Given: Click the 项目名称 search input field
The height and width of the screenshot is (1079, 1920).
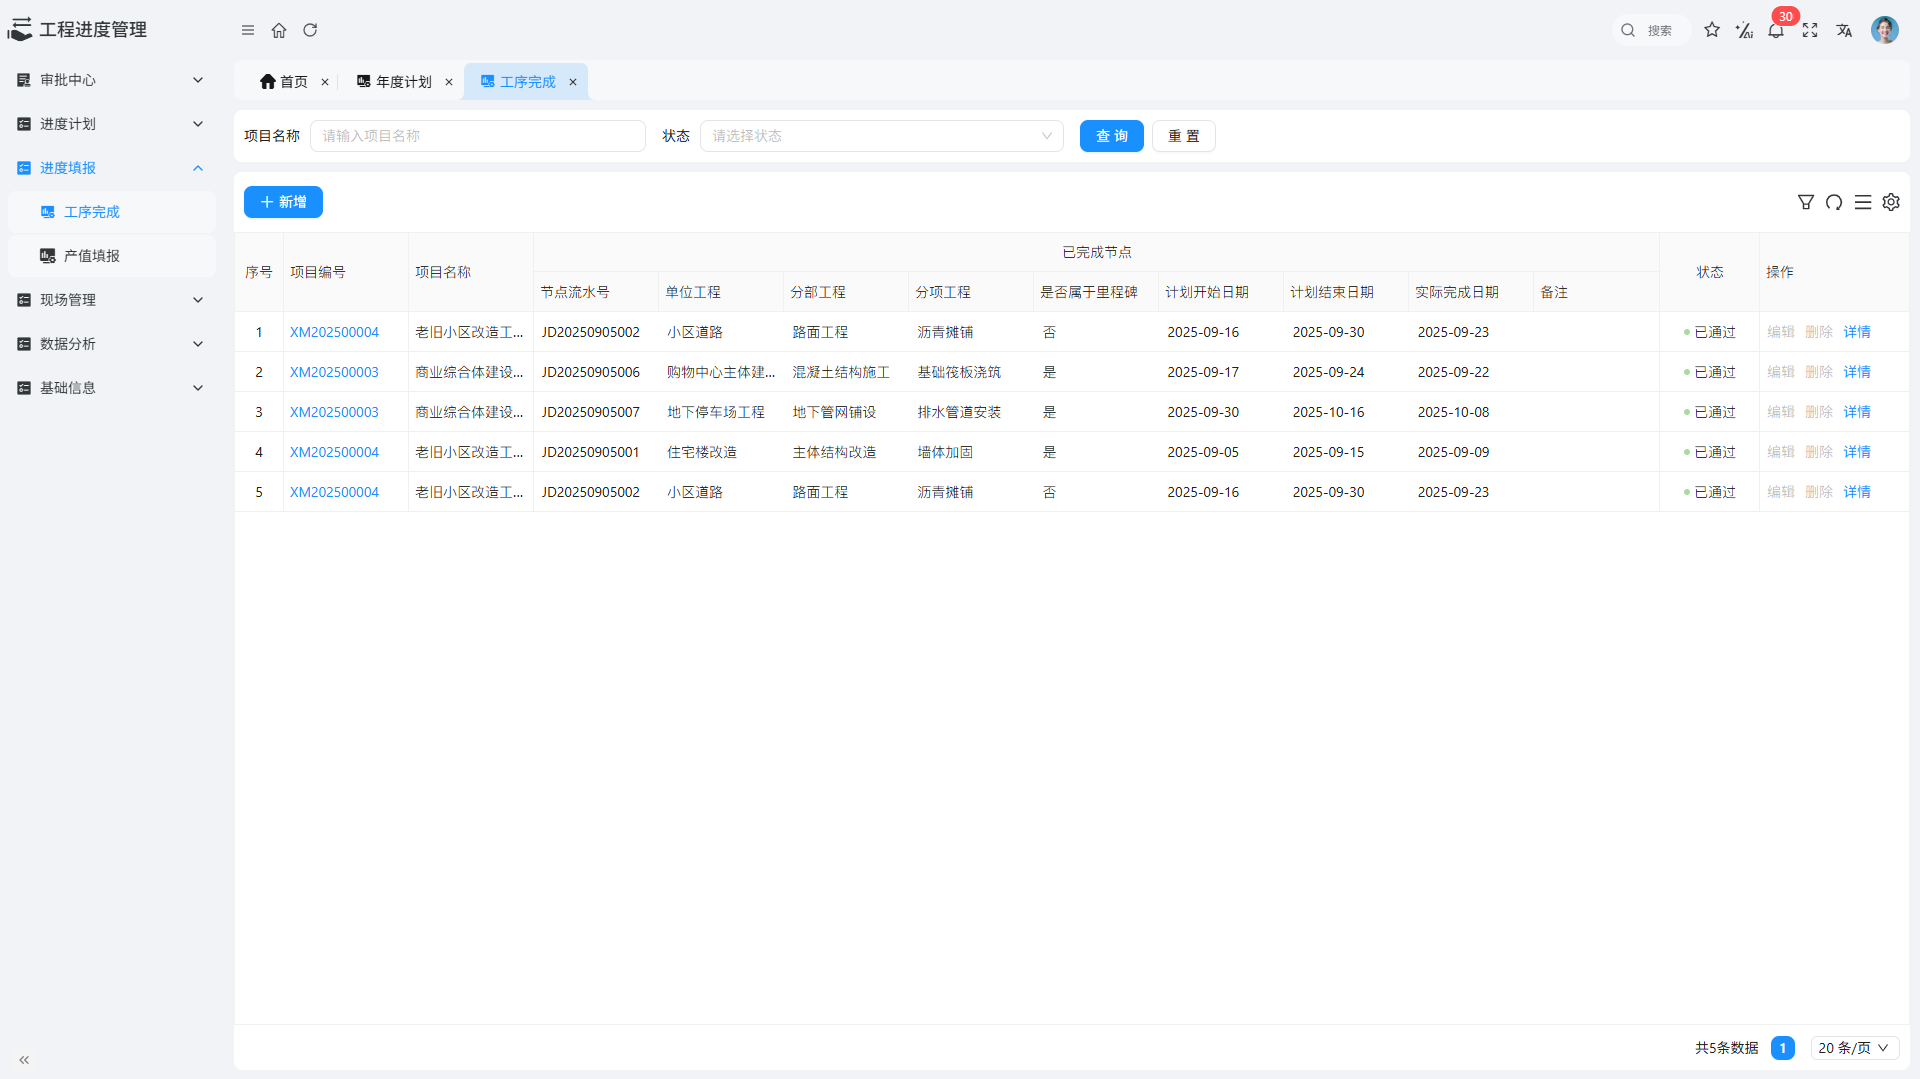Looking at the screenshot, I should click(x=478, y=136).
